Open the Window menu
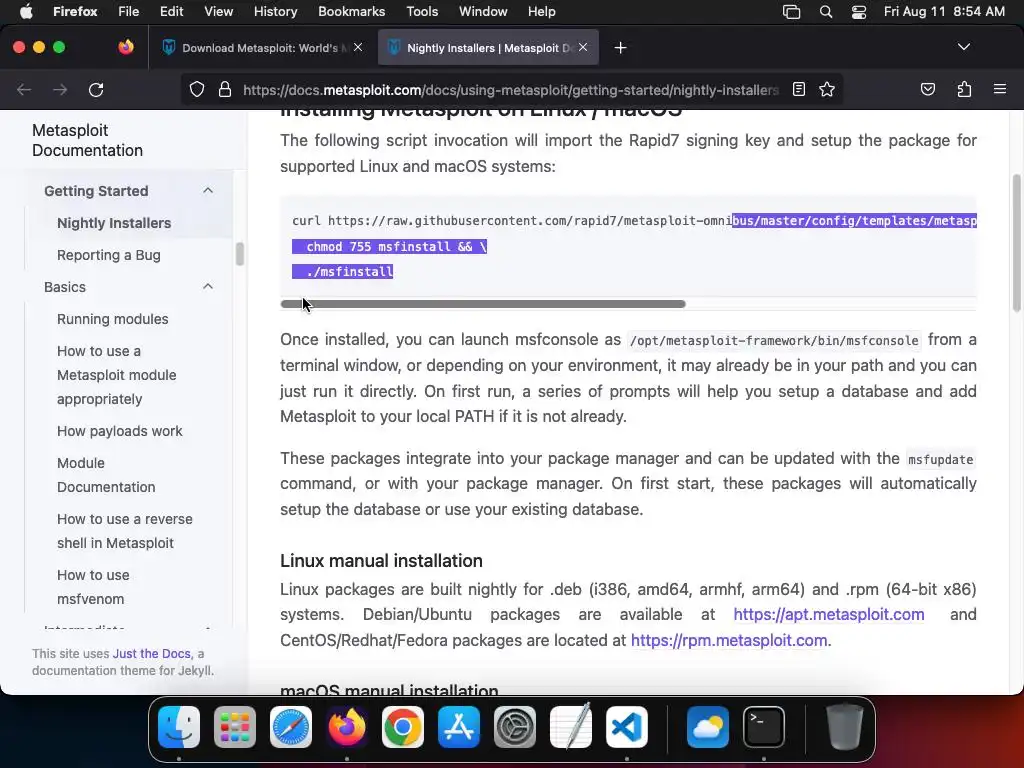Image resolution: width=1024 pixels, height=768 pixels. point(483,11)
